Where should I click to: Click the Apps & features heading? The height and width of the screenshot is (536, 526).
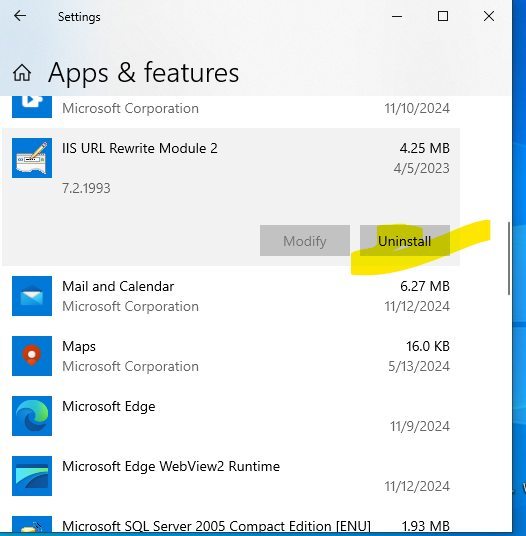point(144,72)
